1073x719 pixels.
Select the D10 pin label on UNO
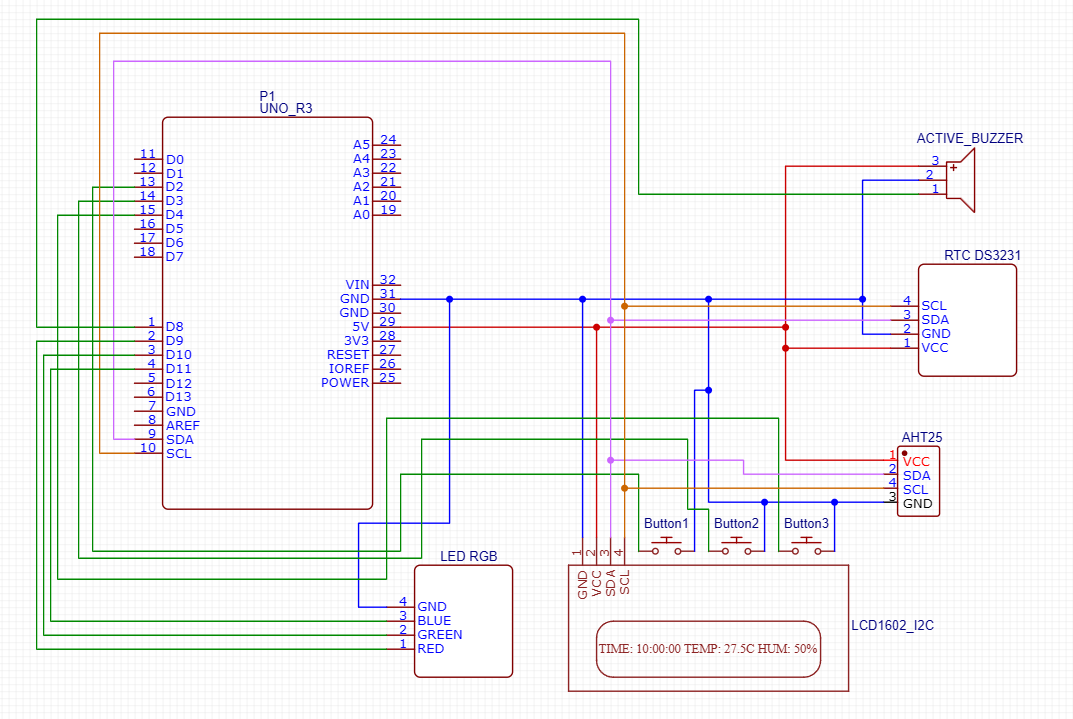click(x=179, y=354)
